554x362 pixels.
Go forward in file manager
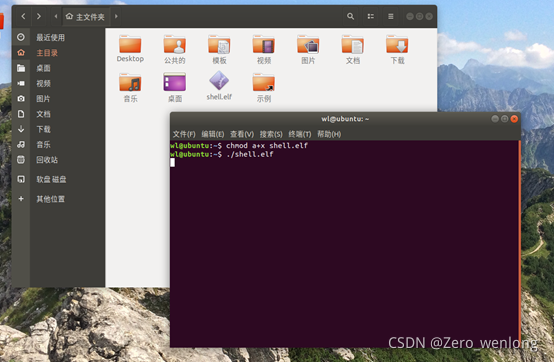pyautogui.click(x=39, y=16)
